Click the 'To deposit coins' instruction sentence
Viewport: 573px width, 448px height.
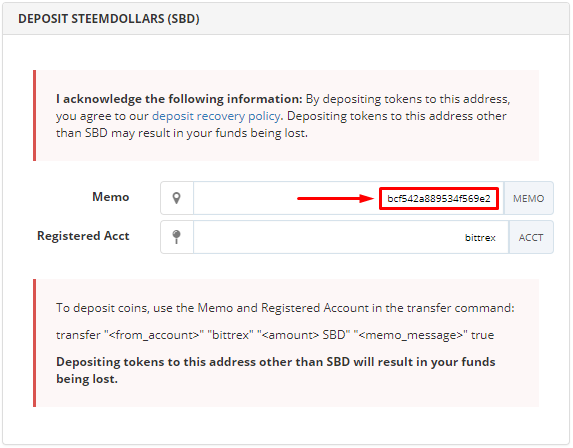tap(285, 308)
